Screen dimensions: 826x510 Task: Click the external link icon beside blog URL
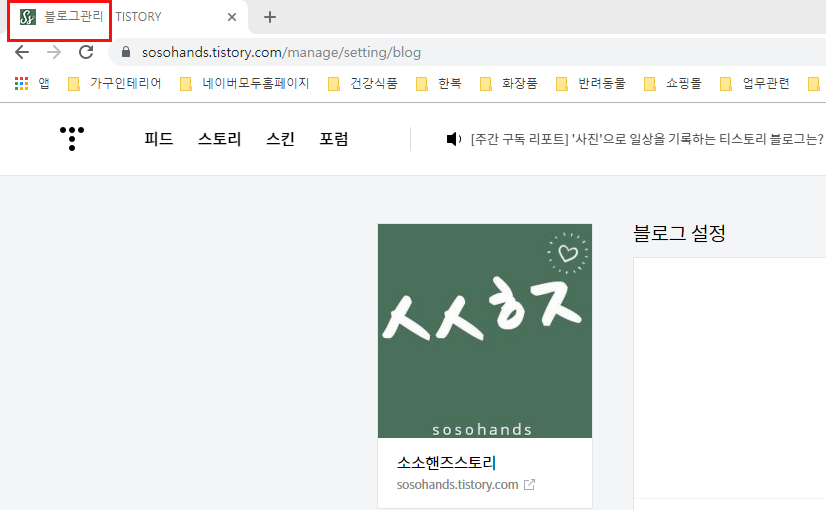[x=529, y=485]
